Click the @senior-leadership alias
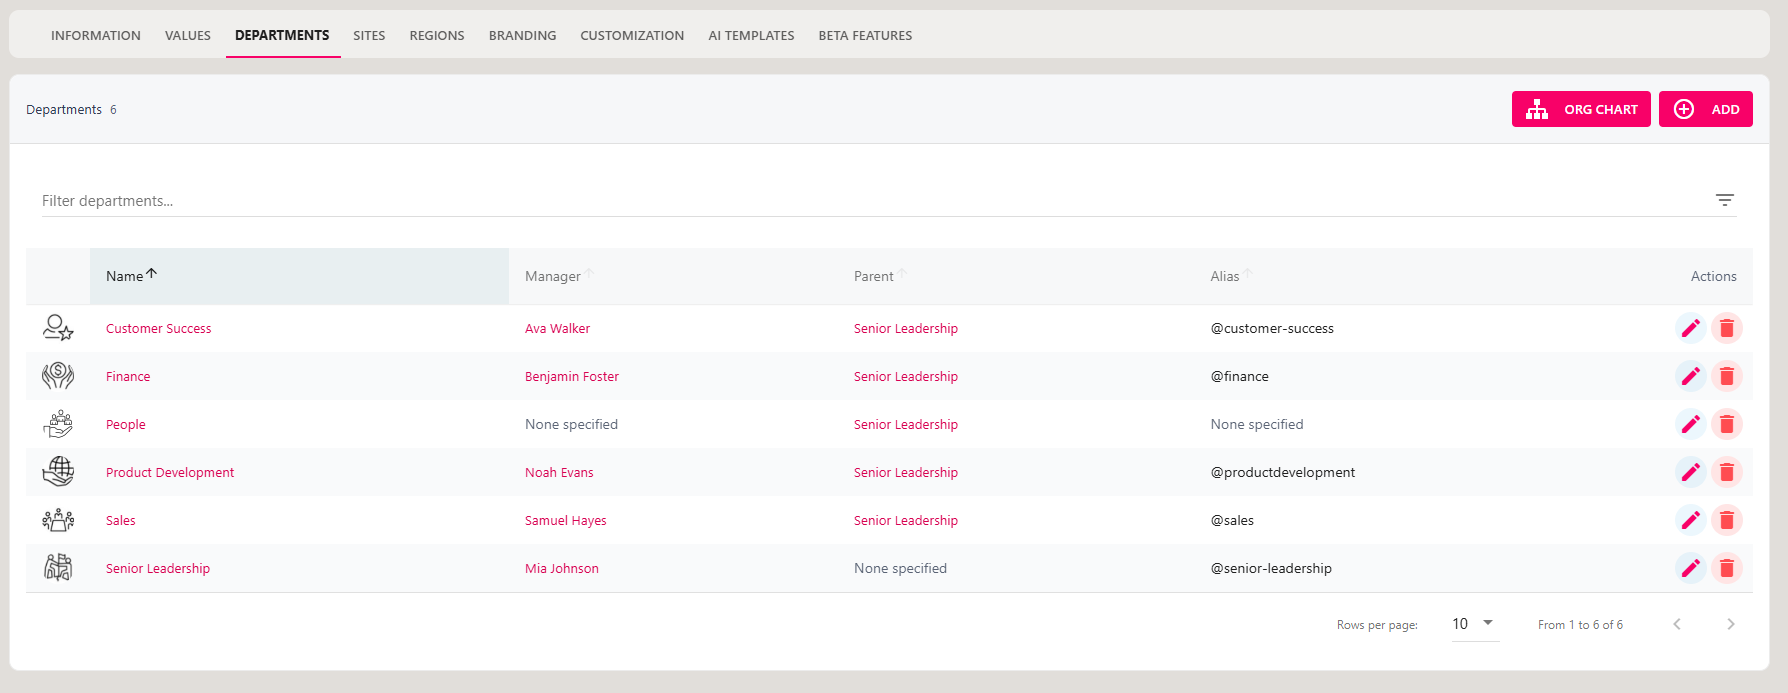Image resolution: width=1788 pixels, height=693 pixels. coord(1271,568)
